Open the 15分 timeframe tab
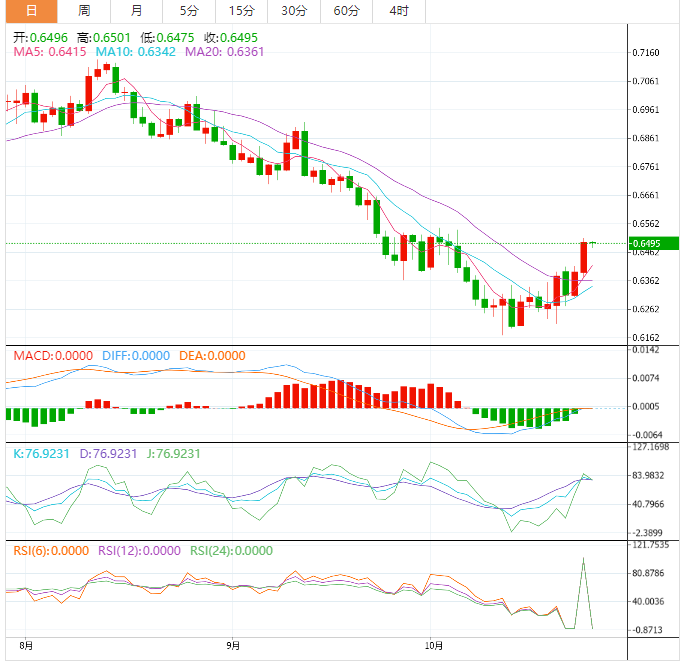685x668 pixels. 241,11
